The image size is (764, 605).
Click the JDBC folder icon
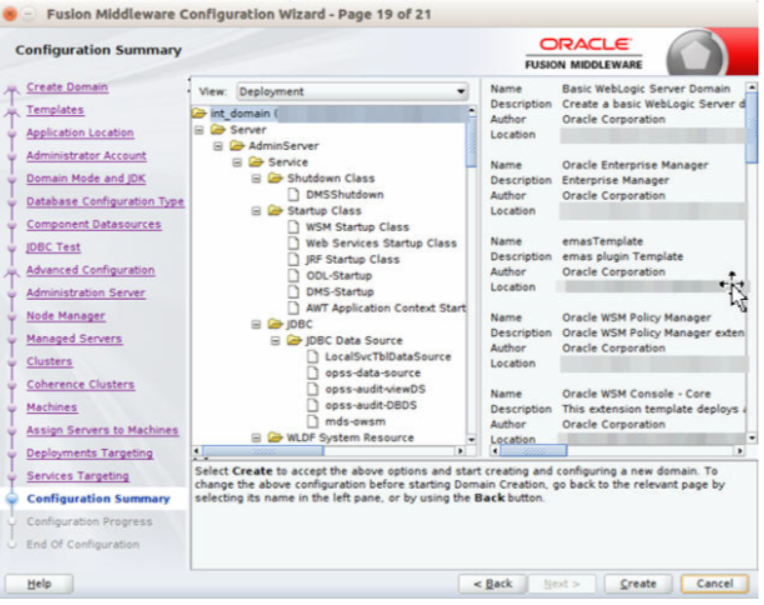275,324
